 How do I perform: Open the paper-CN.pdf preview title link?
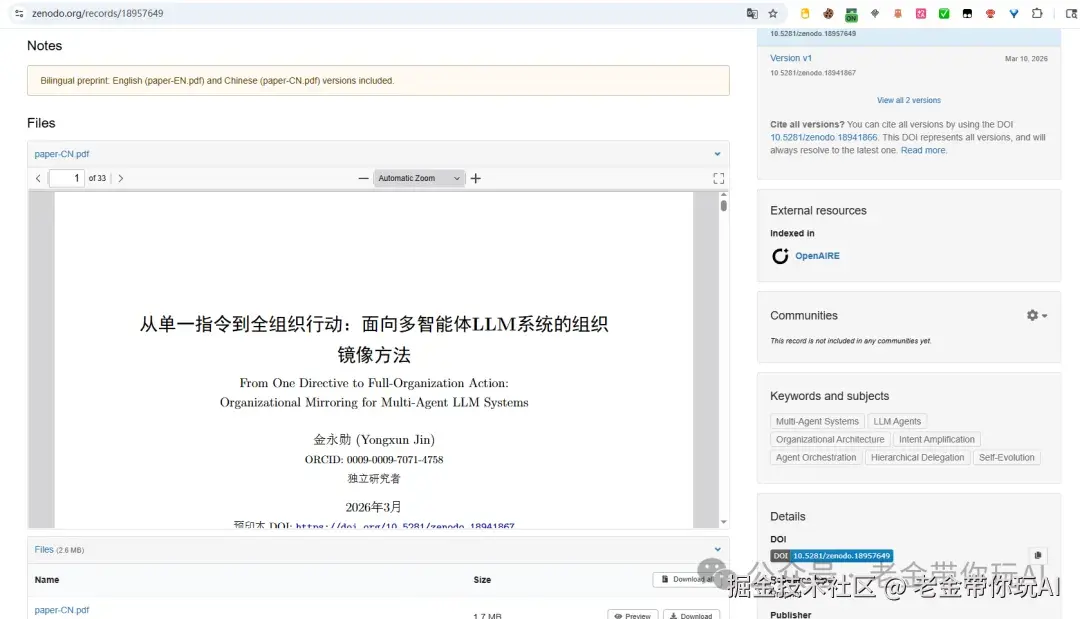pos(61,154)
